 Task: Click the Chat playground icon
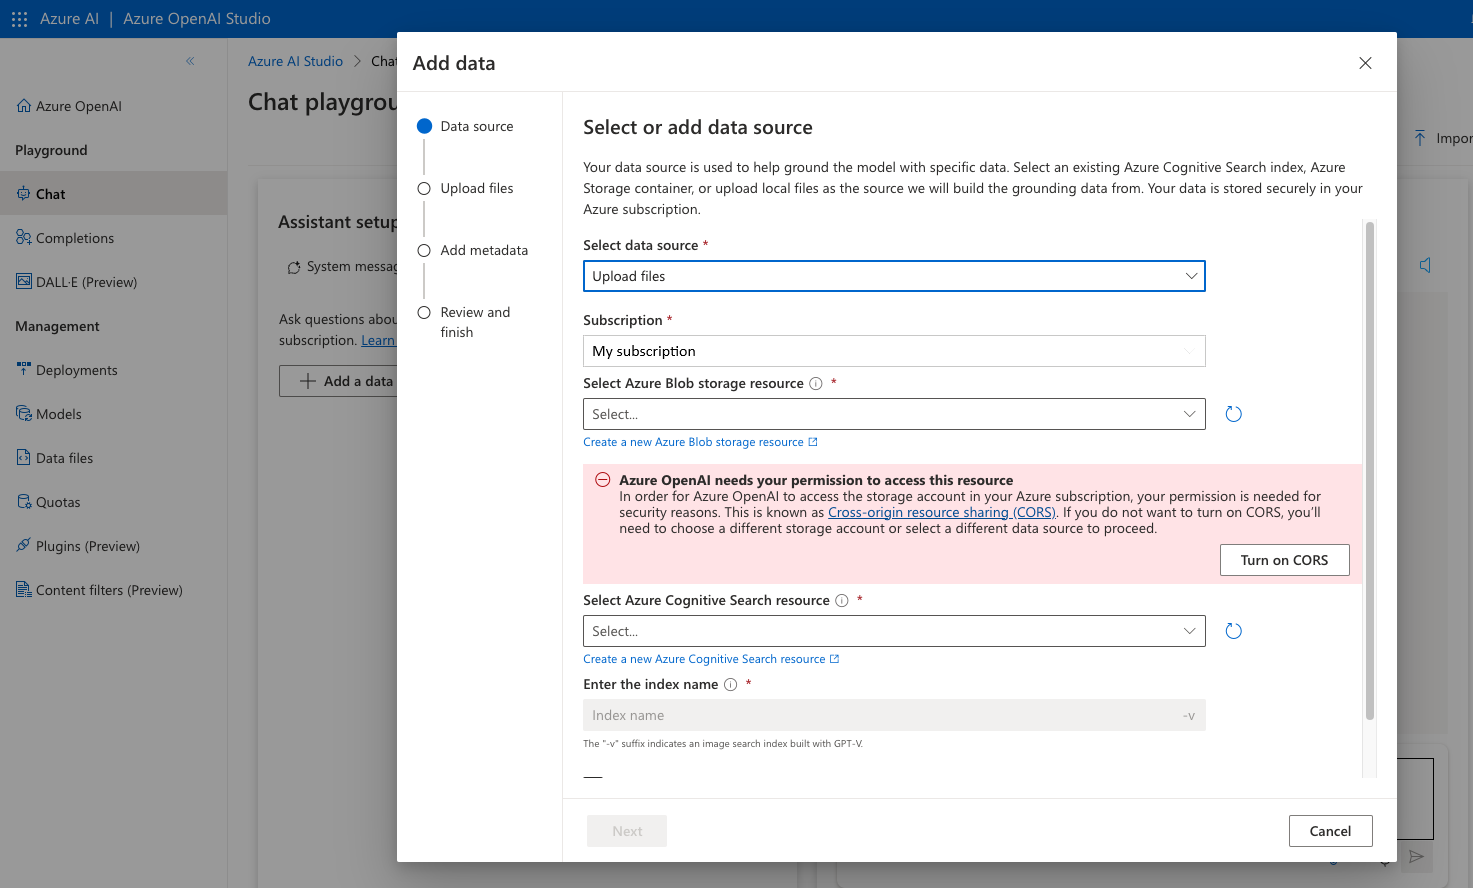coord(24,194)
